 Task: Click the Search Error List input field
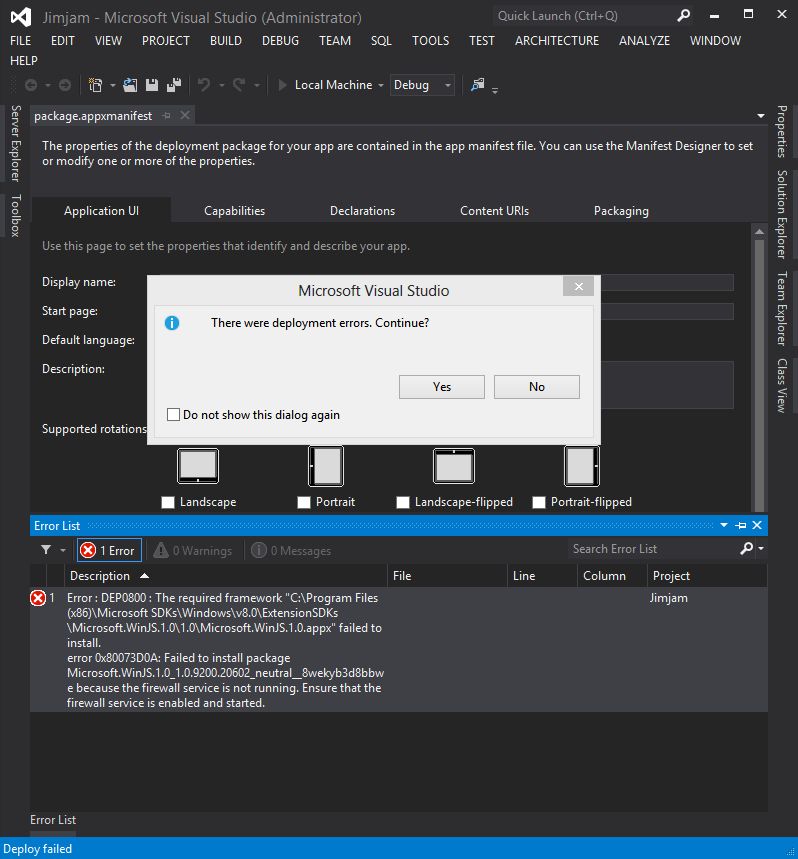653,548
